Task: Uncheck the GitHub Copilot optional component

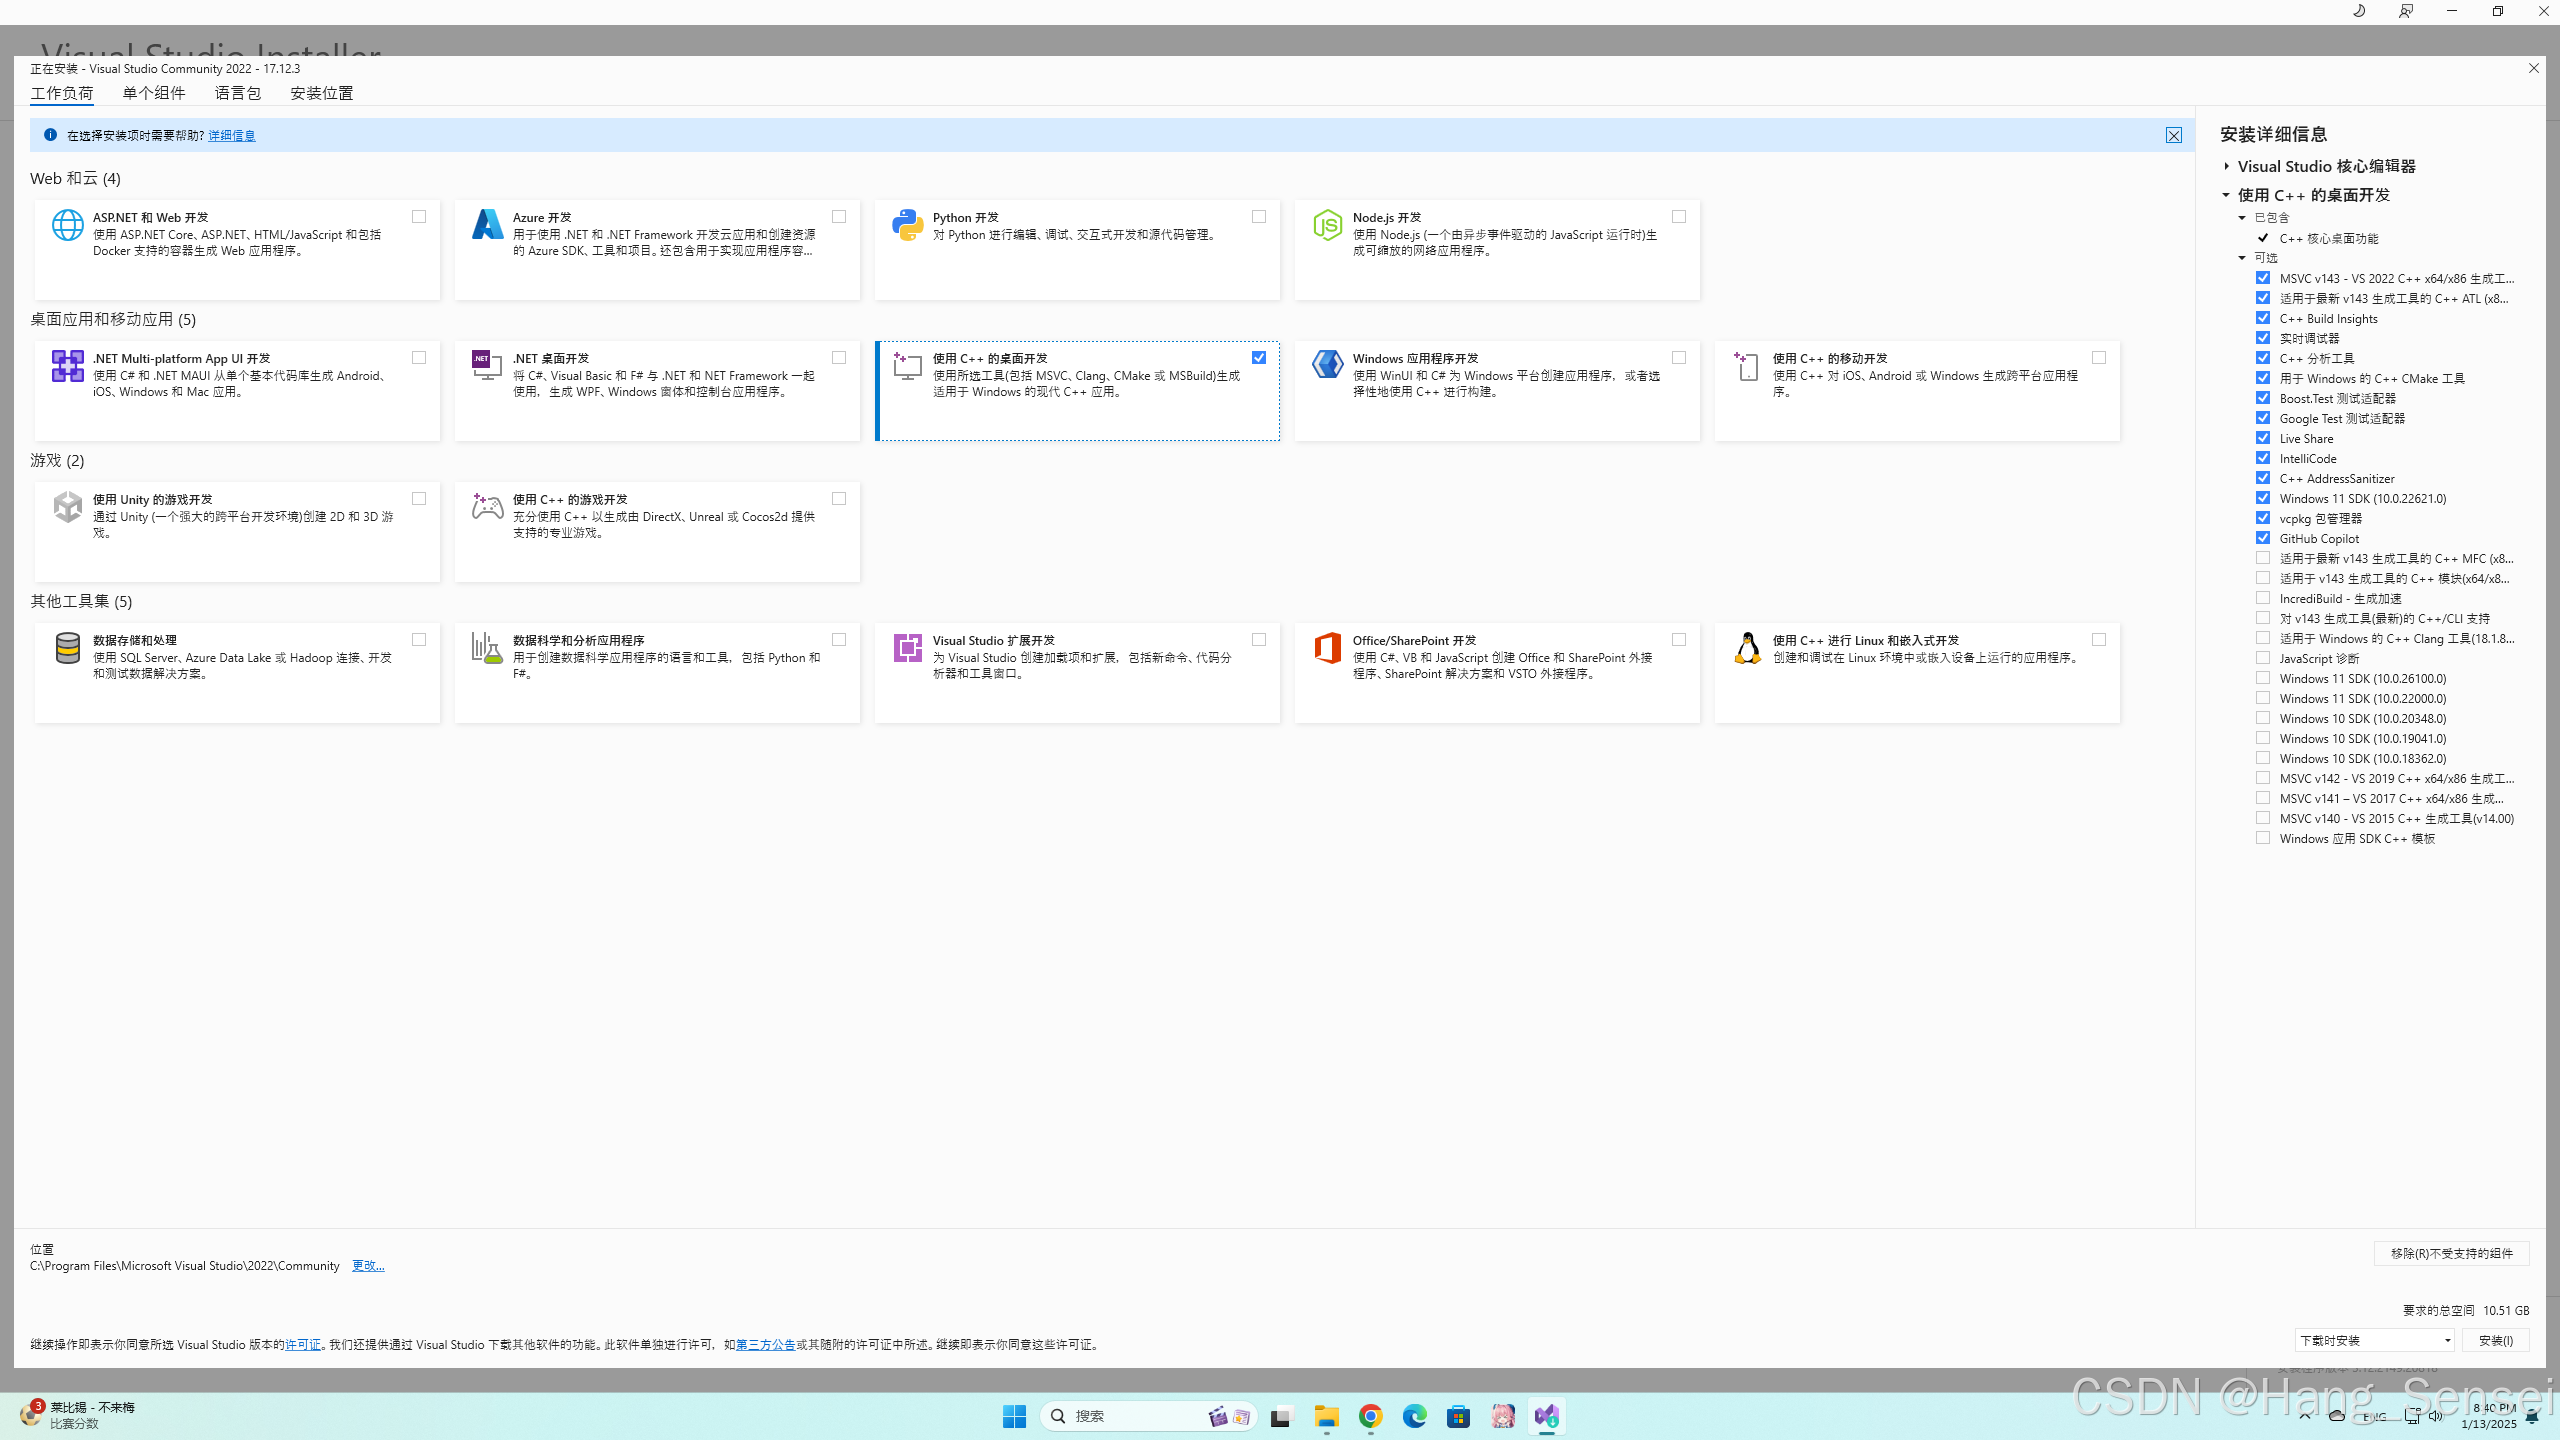Action: 2263,538
